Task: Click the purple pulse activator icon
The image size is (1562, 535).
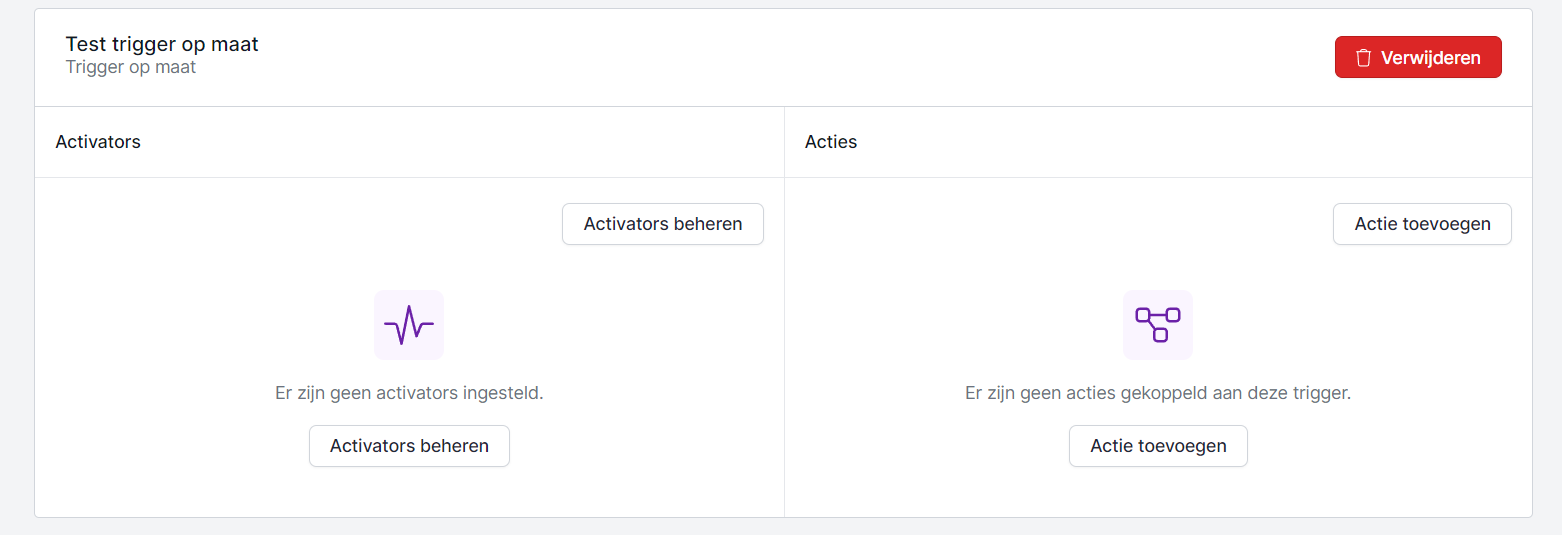Action: (x=409, y=325)
